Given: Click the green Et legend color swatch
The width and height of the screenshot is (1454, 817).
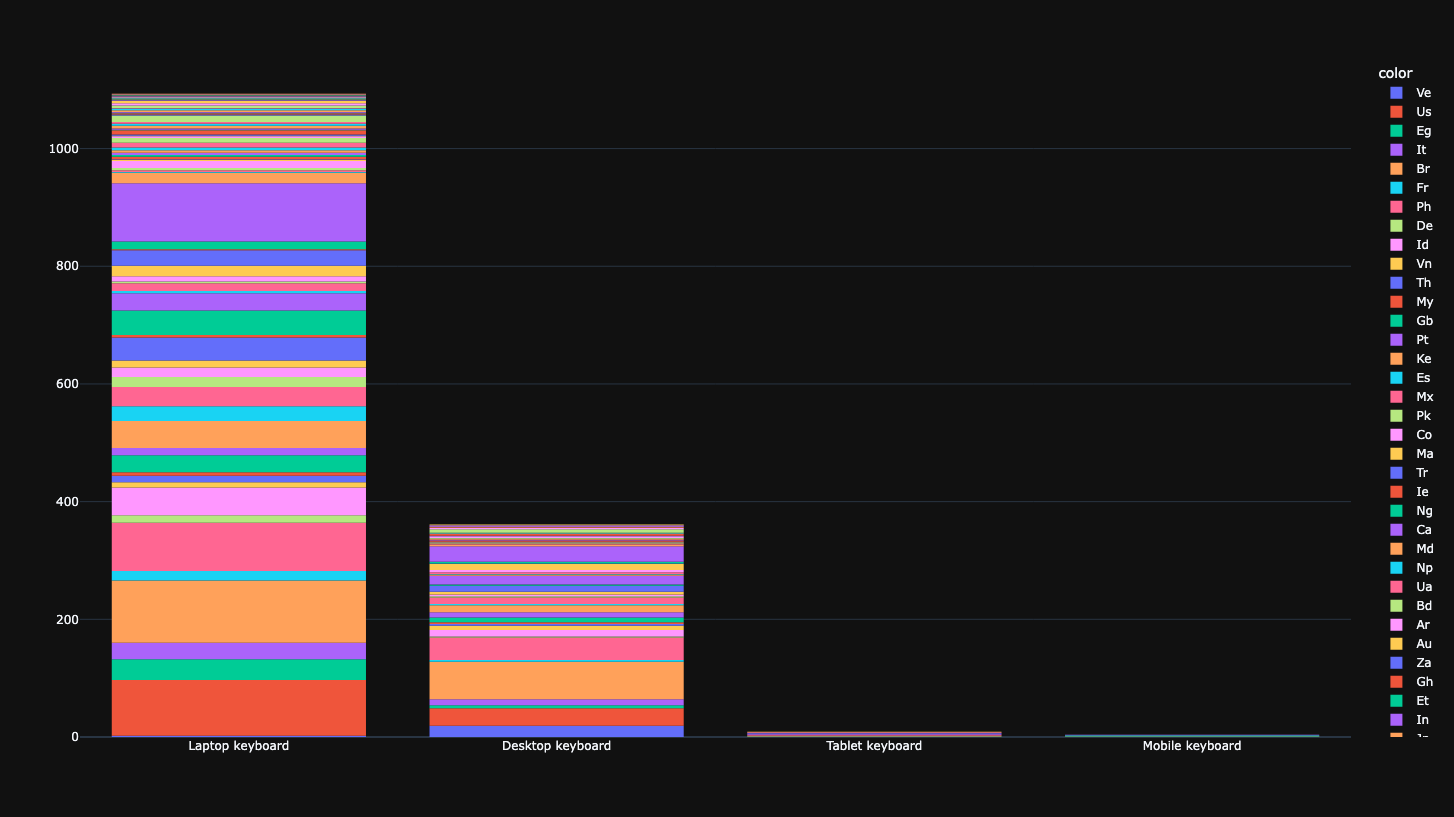Looking at the screenshot, I should point(1396,701).
